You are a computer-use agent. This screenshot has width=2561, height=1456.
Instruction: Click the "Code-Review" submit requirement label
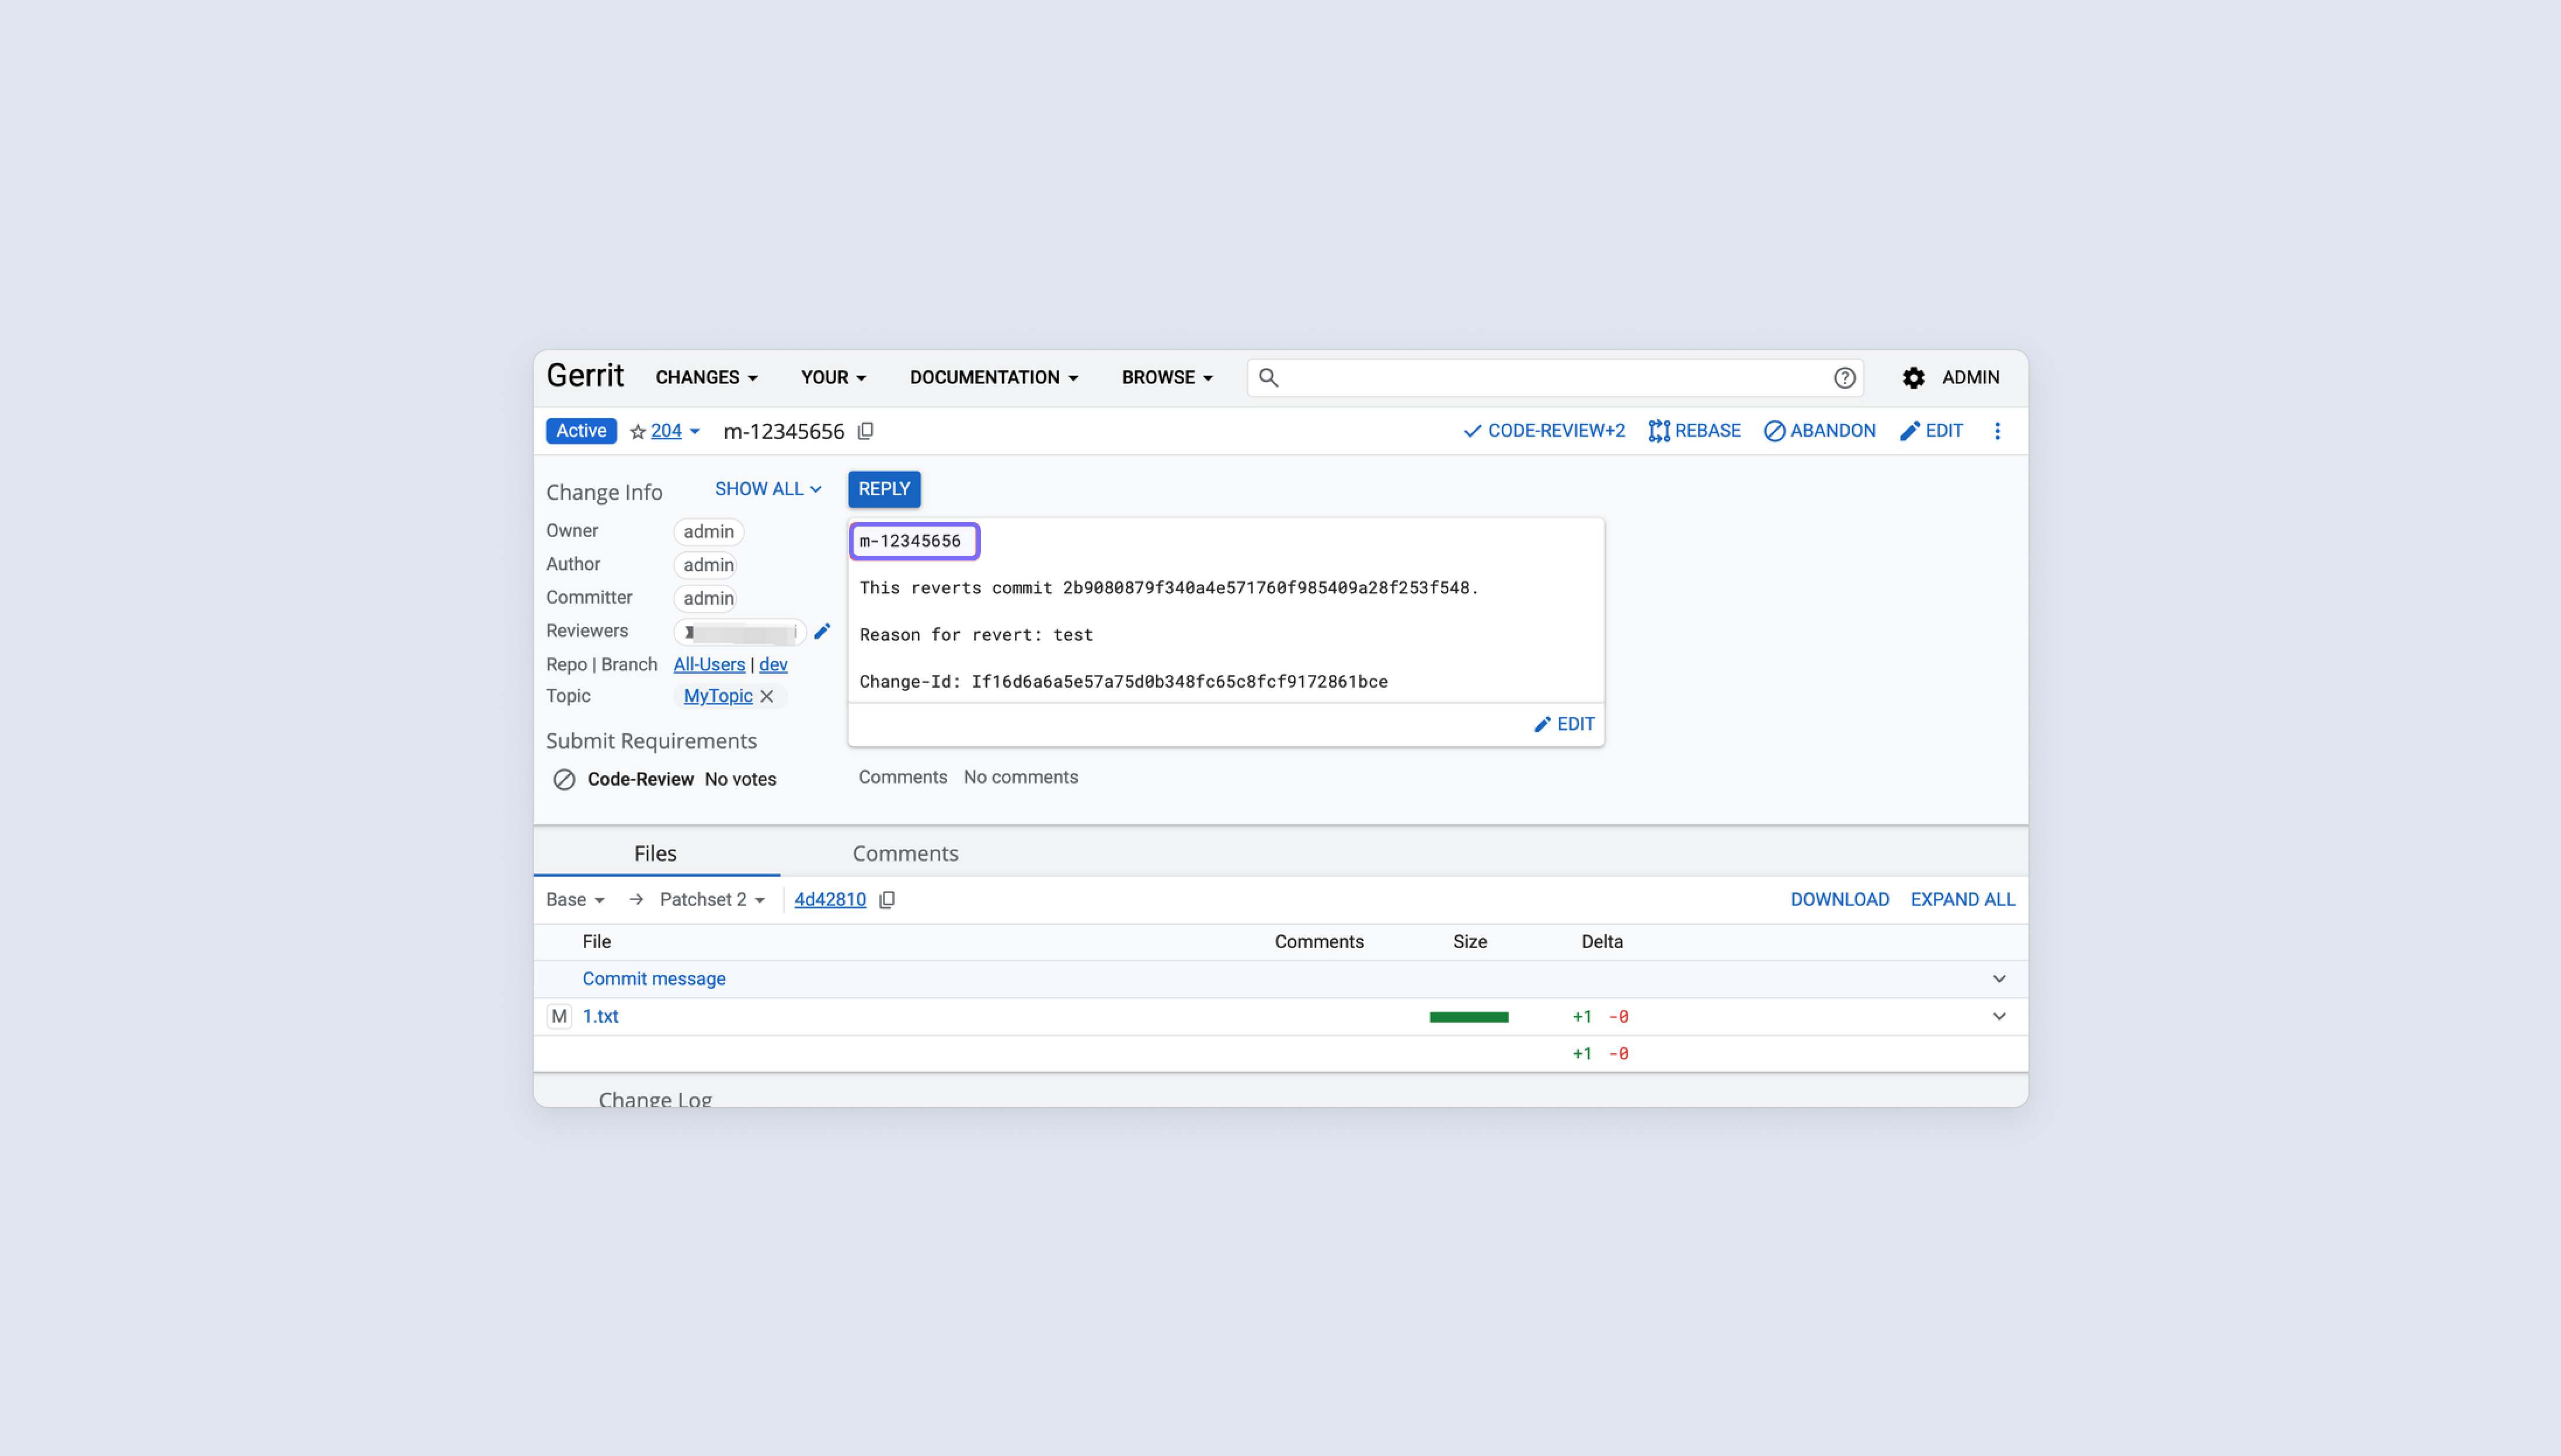click(x=640, y=780)
